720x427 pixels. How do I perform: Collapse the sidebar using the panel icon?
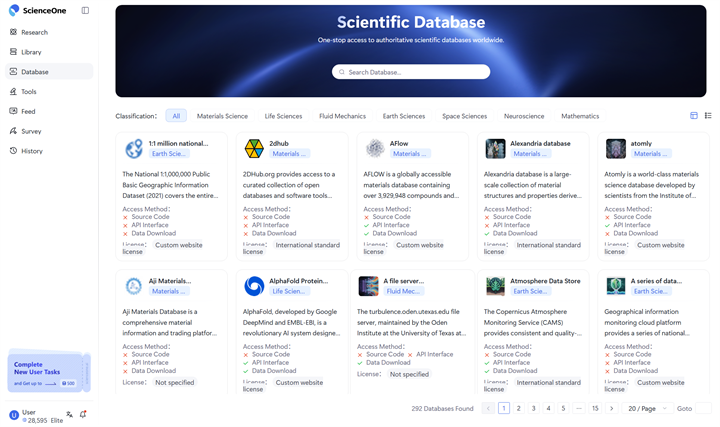point(85,11)
